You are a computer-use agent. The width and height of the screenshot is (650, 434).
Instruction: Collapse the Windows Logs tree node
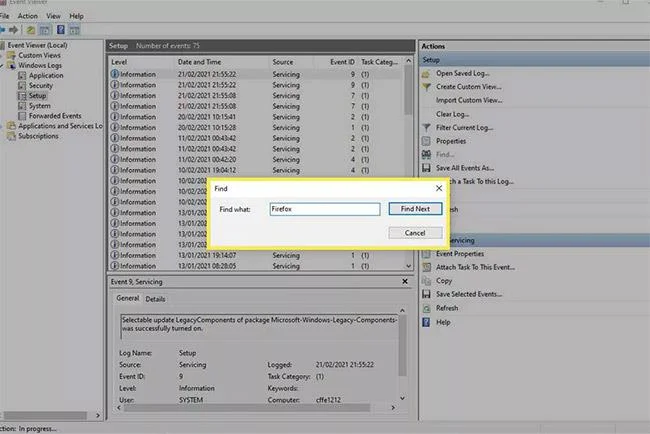coord(2,65)
